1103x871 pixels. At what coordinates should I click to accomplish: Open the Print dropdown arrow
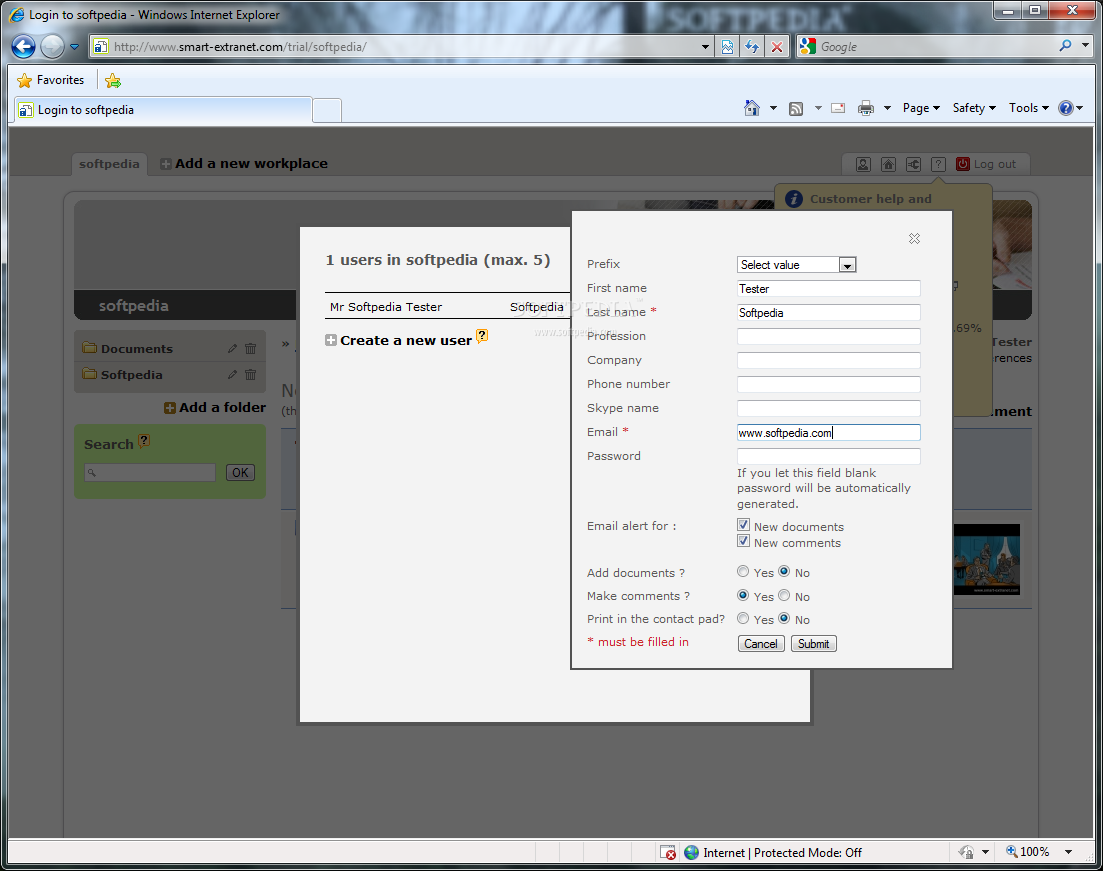tap(887, 108)
